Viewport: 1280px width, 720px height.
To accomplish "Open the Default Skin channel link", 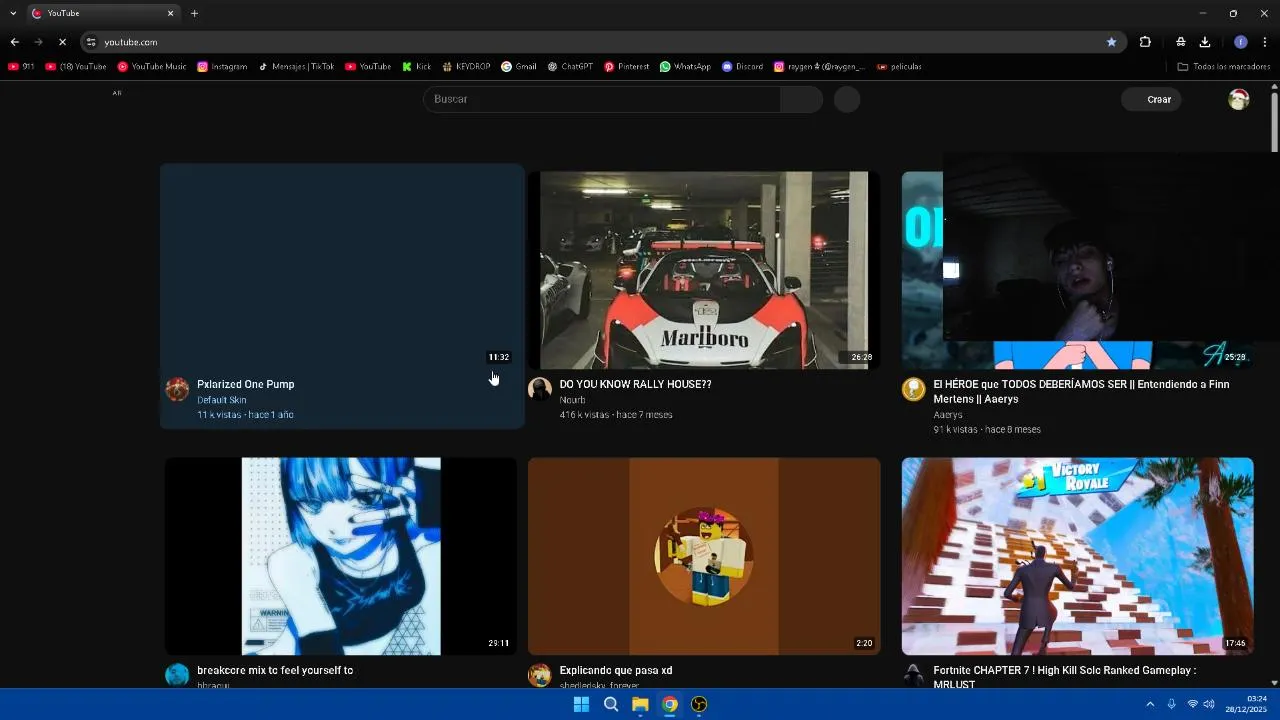I will (x=221, y=400).
